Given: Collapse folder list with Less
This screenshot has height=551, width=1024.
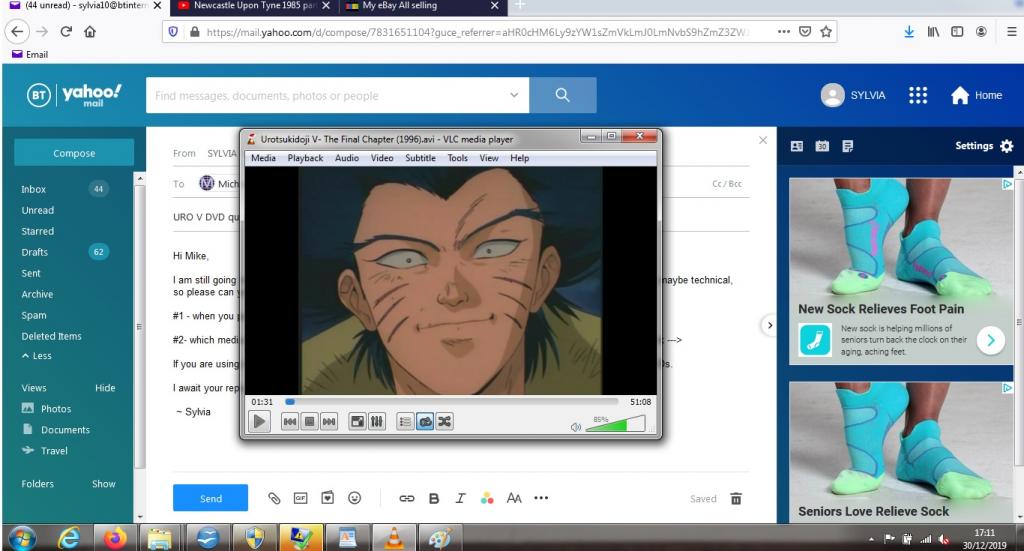Looking at the screenshot, I should pyautogui.click(x=37, y=356).
